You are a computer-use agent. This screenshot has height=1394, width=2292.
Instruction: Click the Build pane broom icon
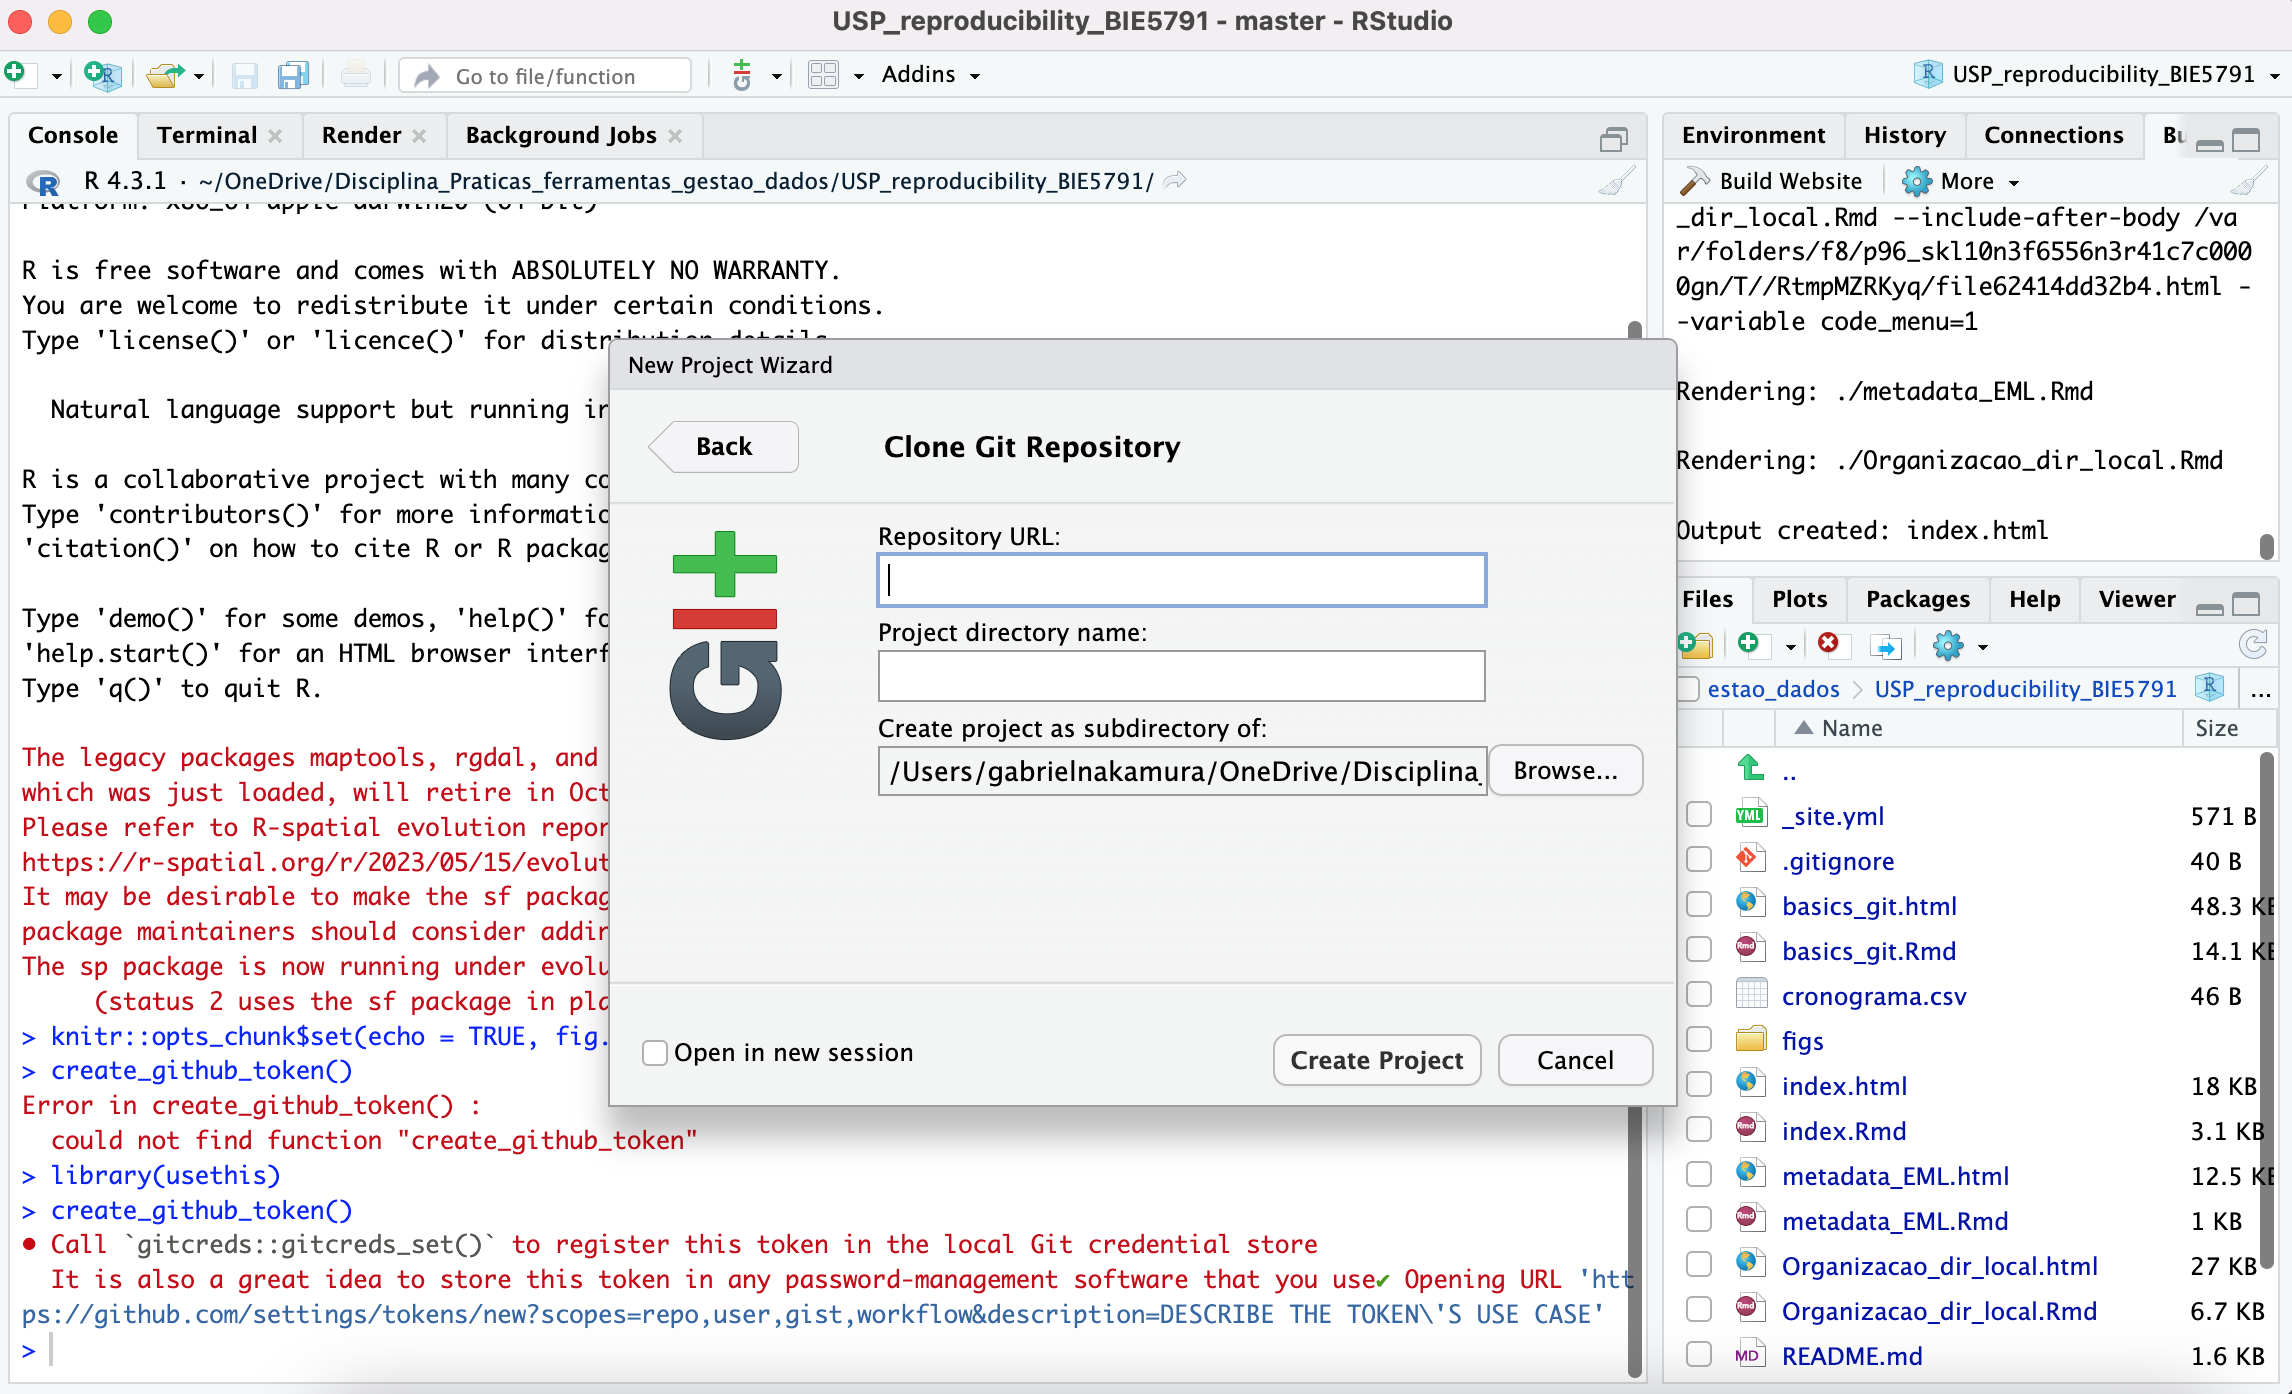[2248, 182]
